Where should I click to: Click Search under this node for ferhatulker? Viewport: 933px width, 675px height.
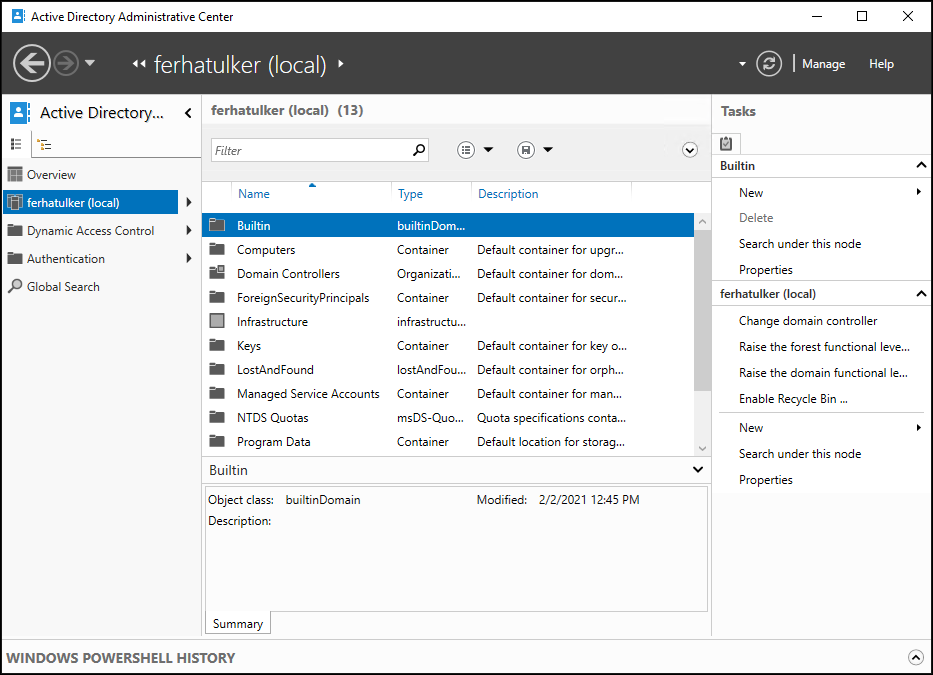(800, 454)
